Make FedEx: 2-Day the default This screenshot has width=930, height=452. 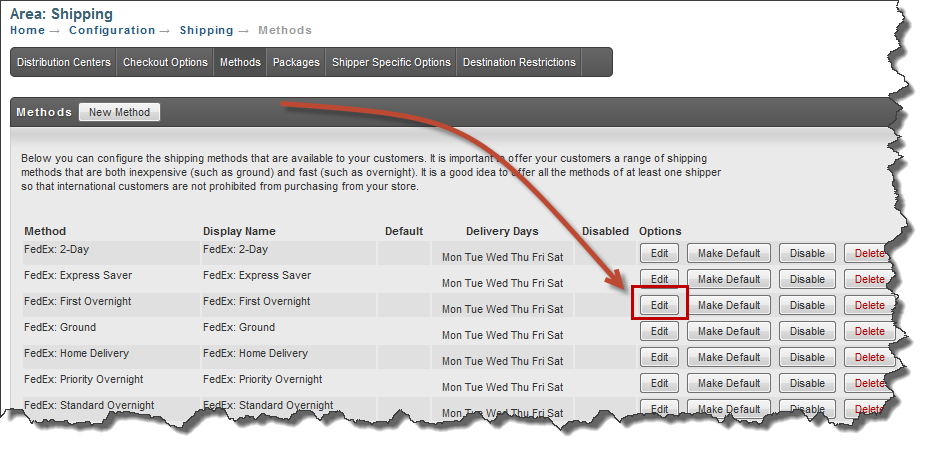(728, 253)
